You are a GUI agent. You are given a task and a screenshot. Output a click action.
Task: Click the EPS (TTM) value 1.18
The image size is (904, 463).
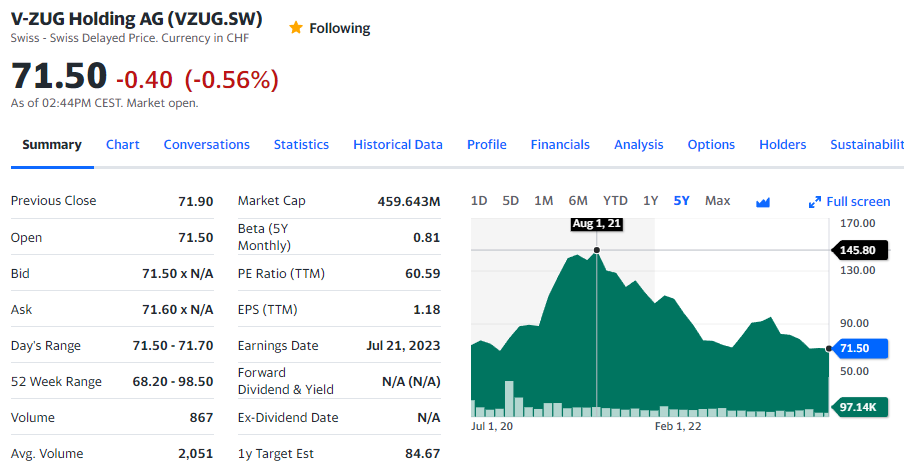click(427, 310)
